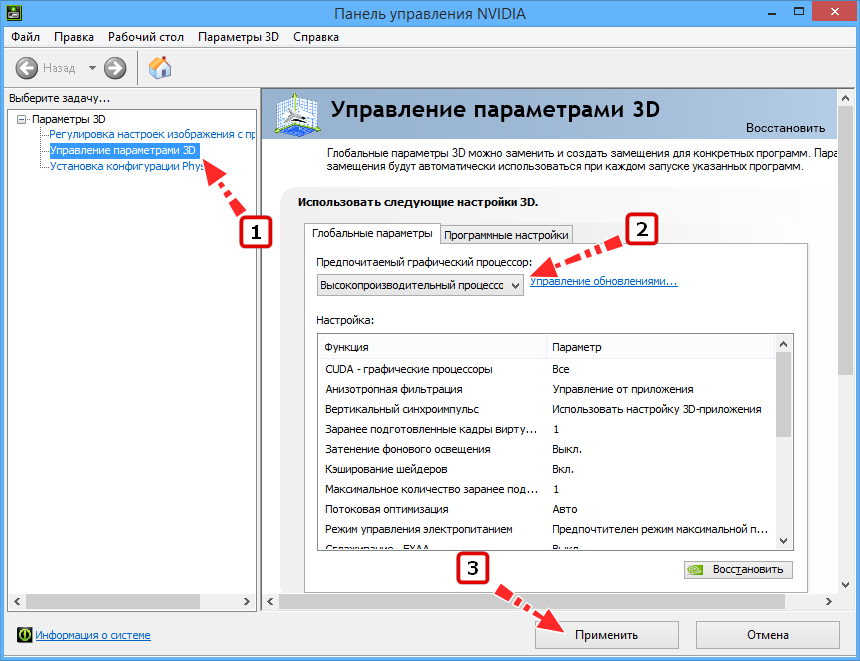
Task: Click the NVIDIA system info icon
Action: pos(24,635)
